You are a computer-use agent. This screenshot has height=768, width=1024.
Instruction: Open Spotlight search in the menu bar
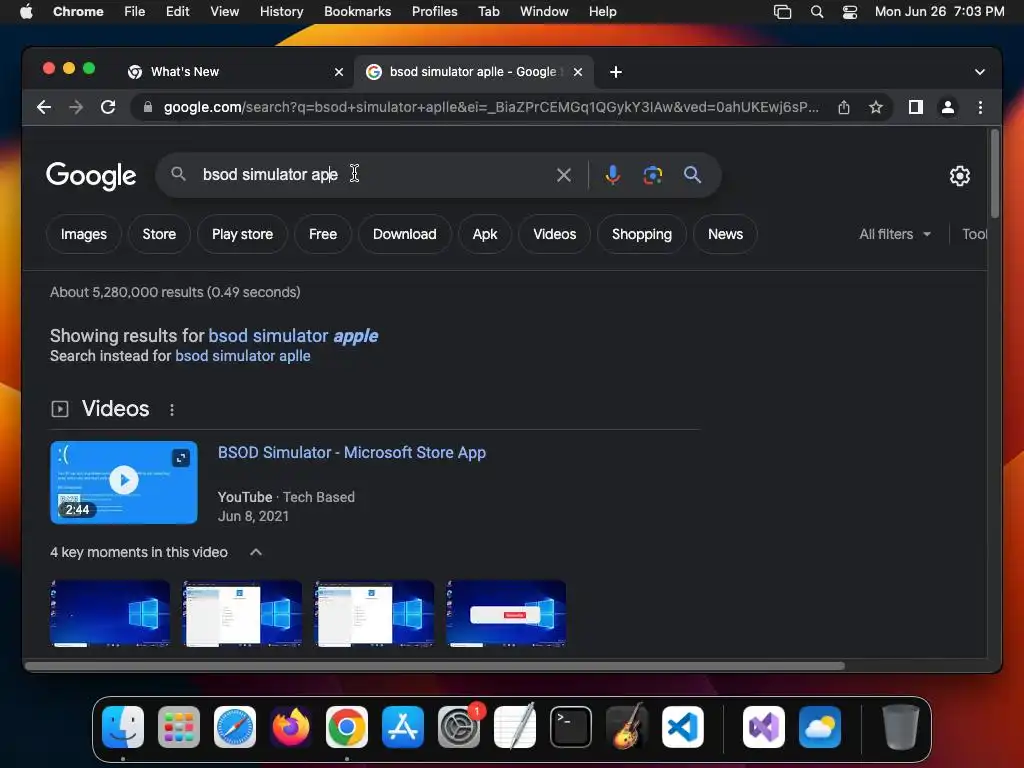coord(816,12)
